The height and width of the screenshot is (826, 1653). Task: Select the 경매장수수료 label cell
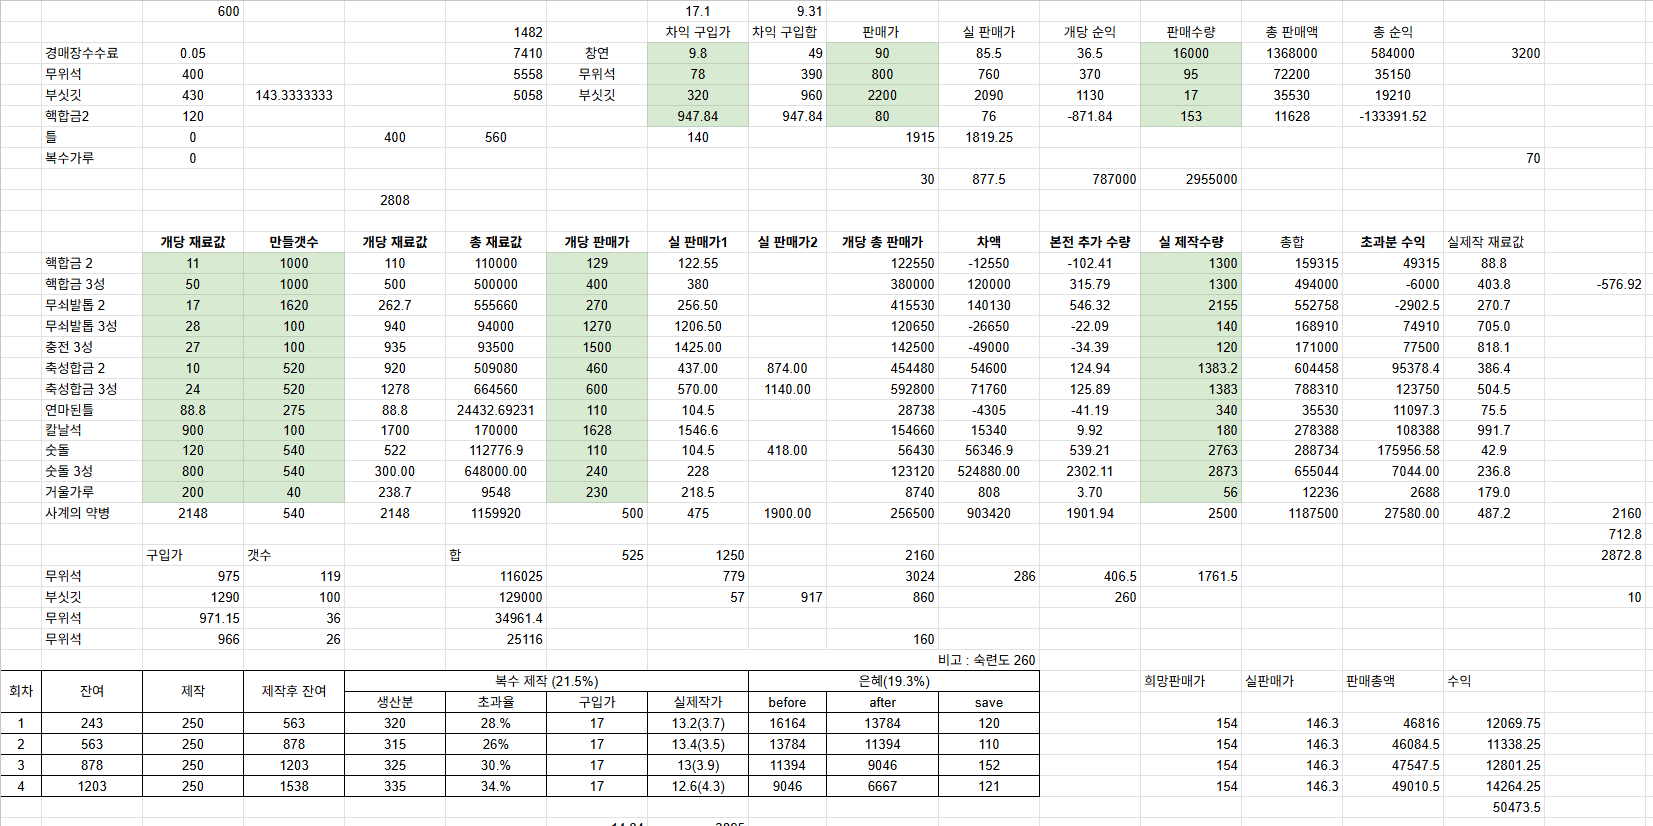tap(82, 53)
